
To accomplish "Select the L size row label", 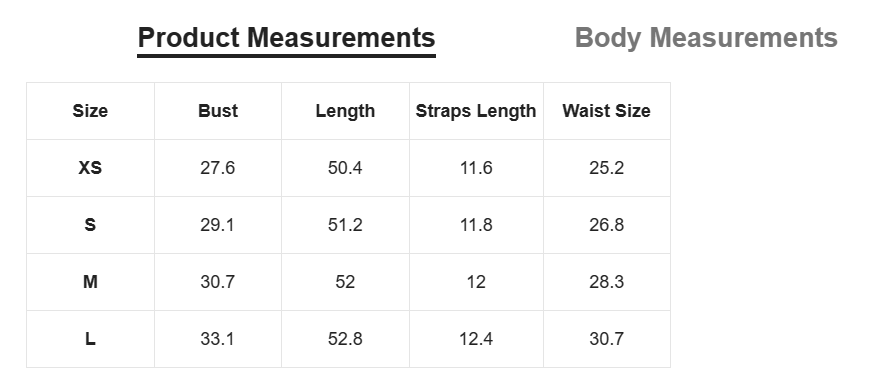I will 90,339.
